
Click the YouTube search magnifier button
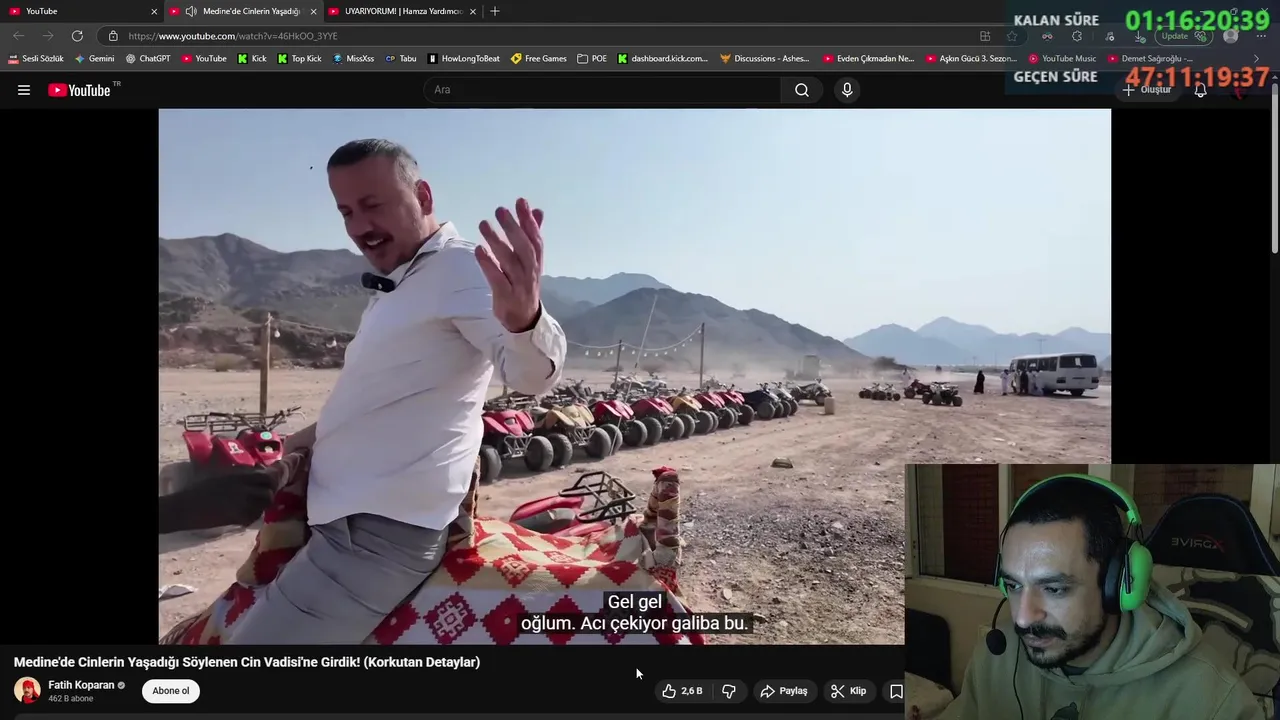pos(801,90)
